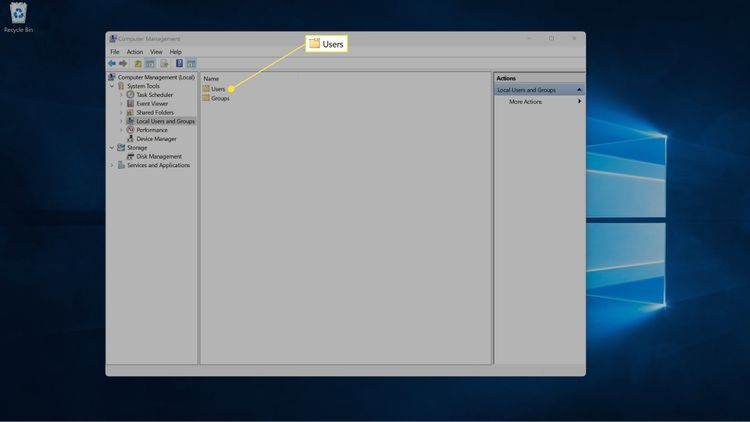Open Device Manager from the tree
Image resolution: width=750 pixels, height=422 pixels.
pyautogui.click(x=156, y=139)
